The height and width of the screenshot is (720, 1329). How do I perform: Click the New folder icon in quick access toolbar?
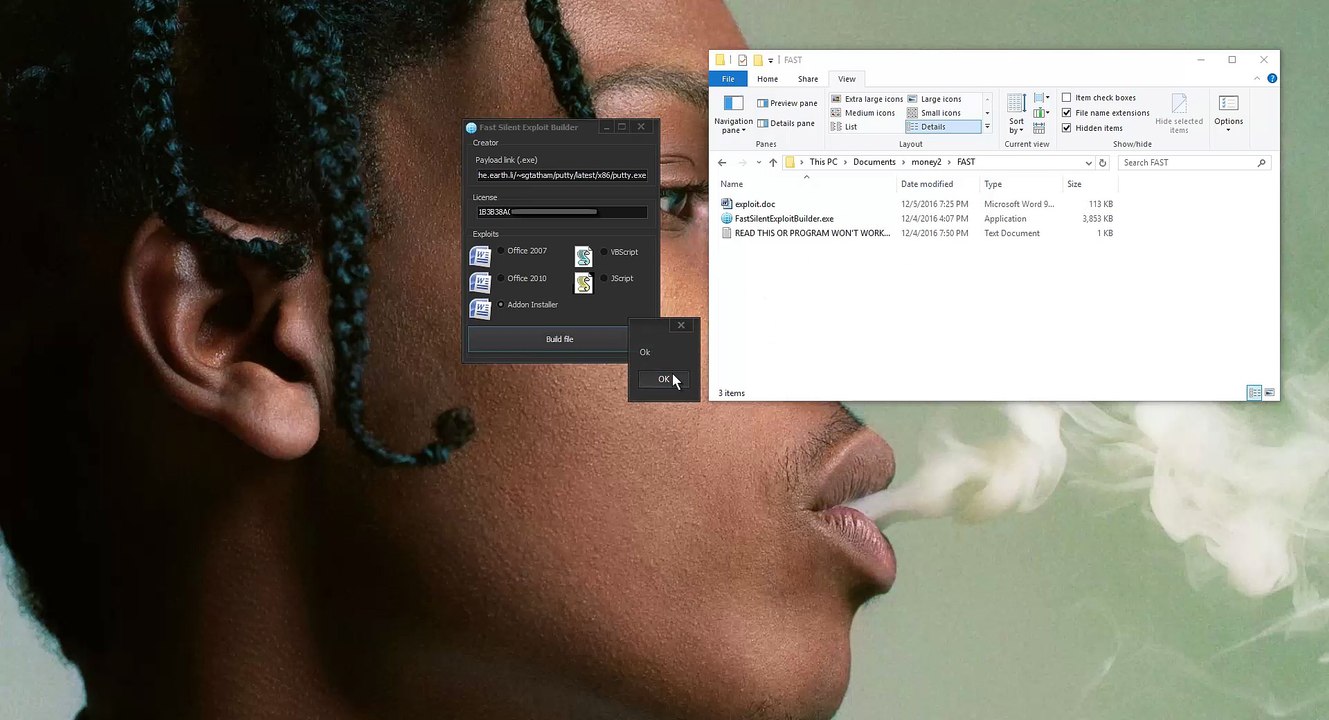tap(758, 60)
